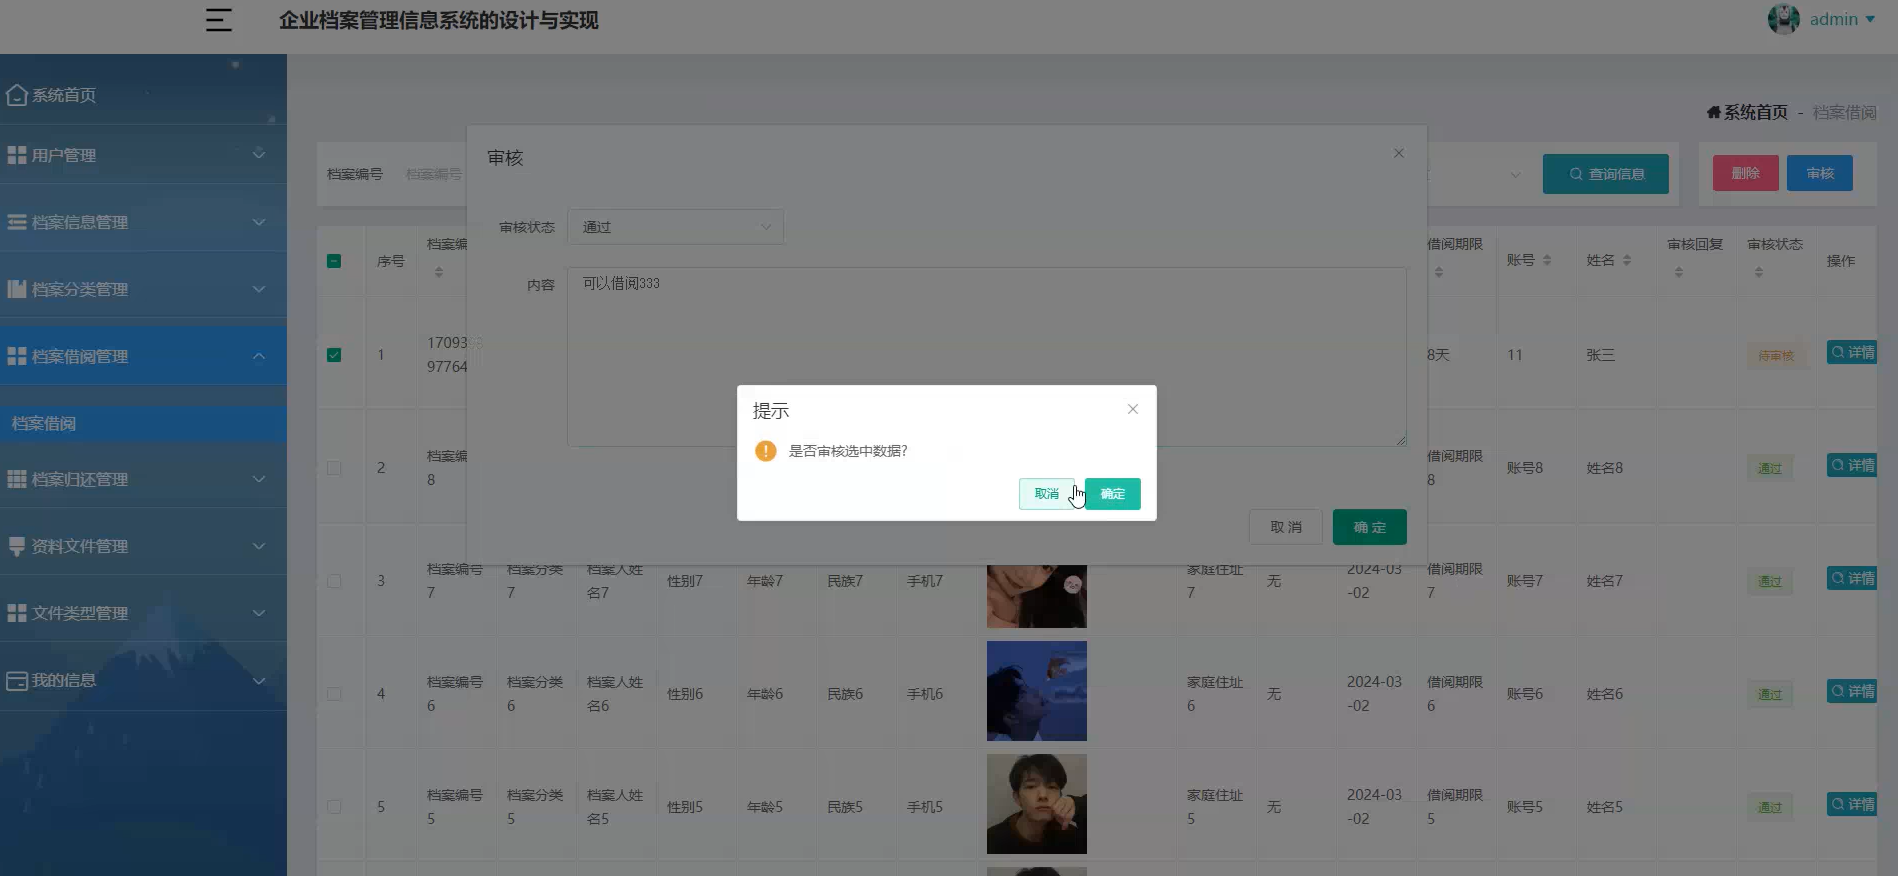Expand 档案归还管理 menu
The width and height of the screenshot is (1898, 876).
[143, 479]
